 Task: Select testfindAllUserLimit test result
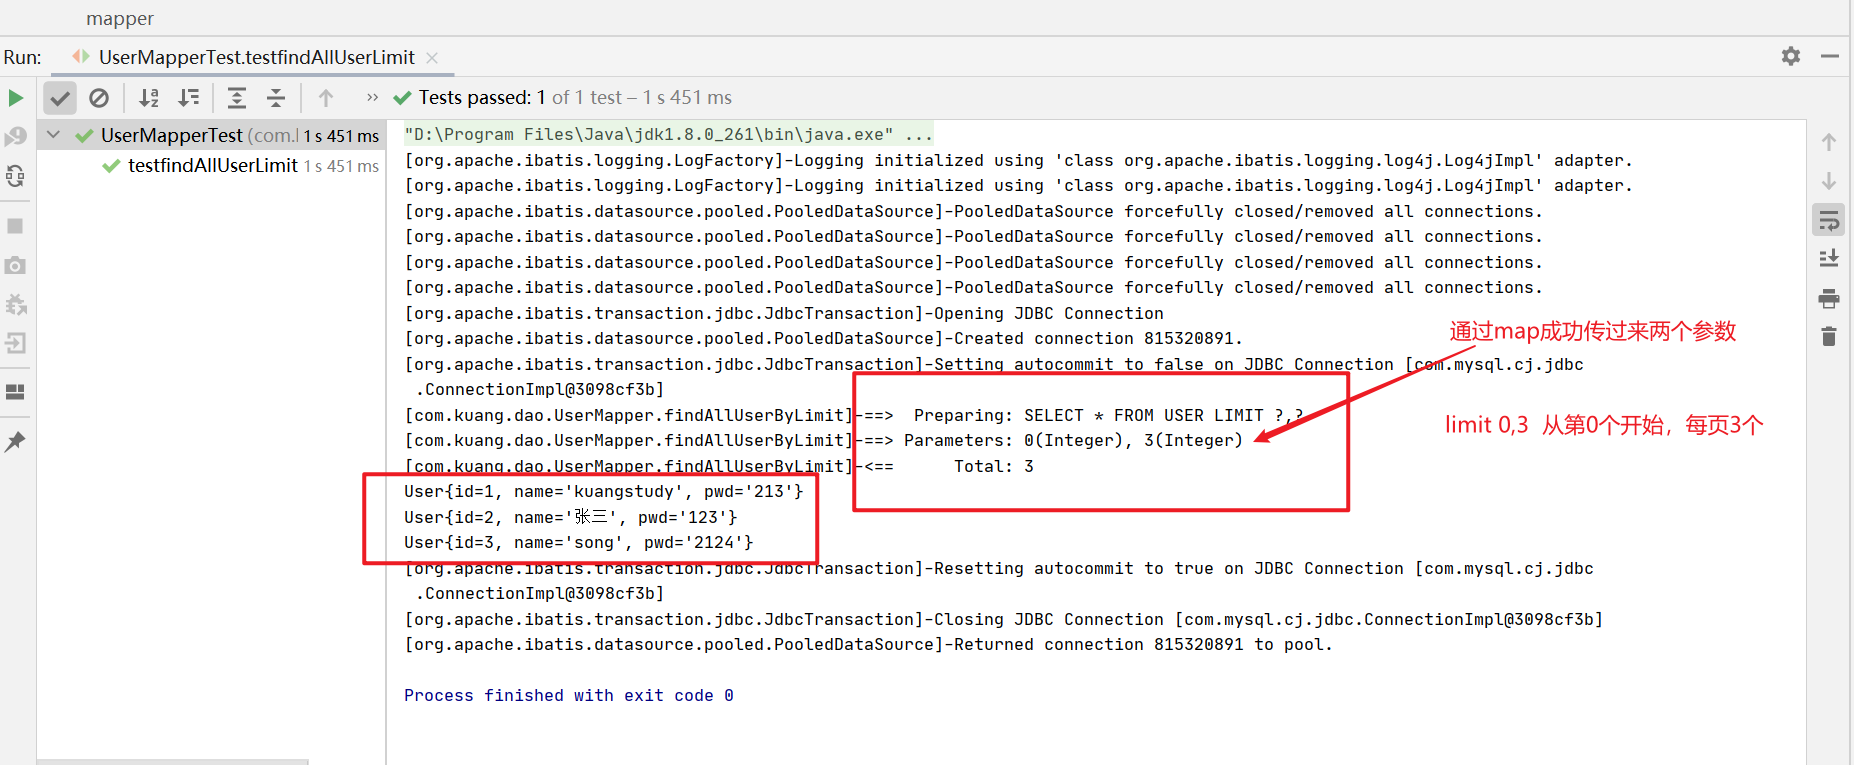point(211,165)
